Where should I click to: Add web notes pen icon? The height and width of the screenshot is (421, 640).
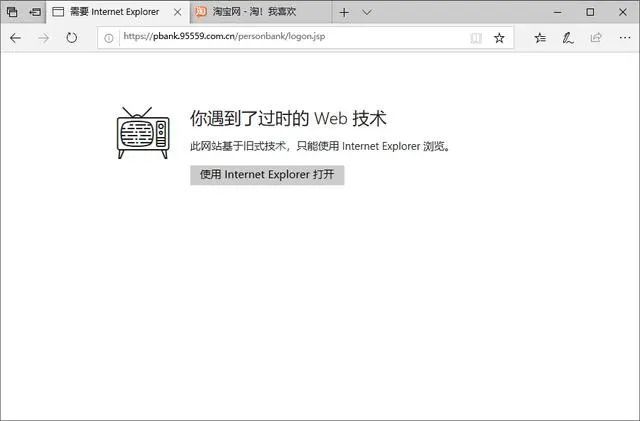point(568,38)
